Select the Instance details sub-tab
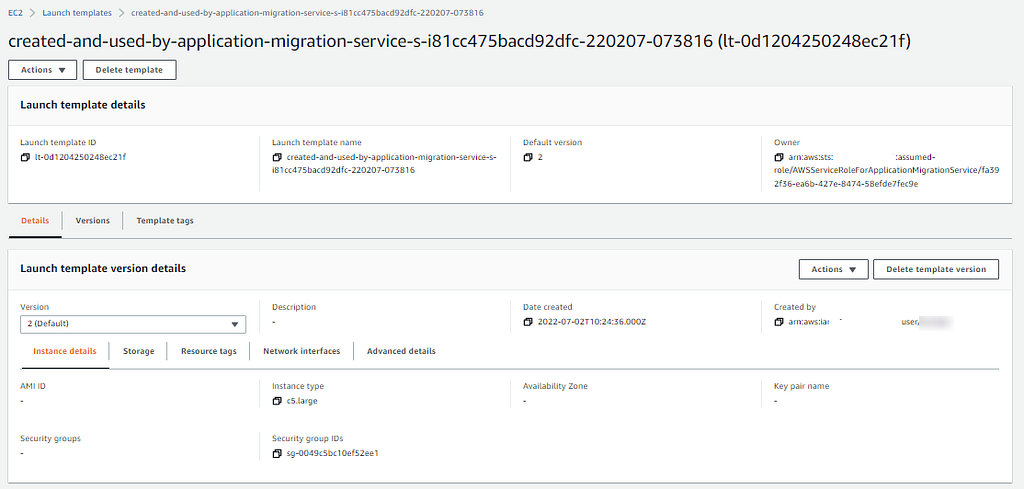The width and height of the screenshot is (1024, 489). pos(65,351)
